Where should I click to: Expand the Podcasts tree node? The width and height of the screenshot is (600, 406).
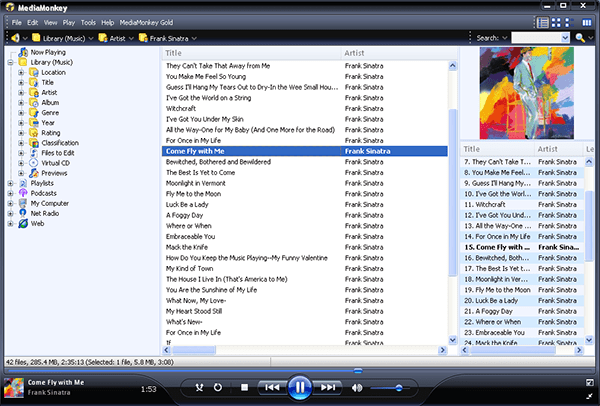click(x=10, y=193)
